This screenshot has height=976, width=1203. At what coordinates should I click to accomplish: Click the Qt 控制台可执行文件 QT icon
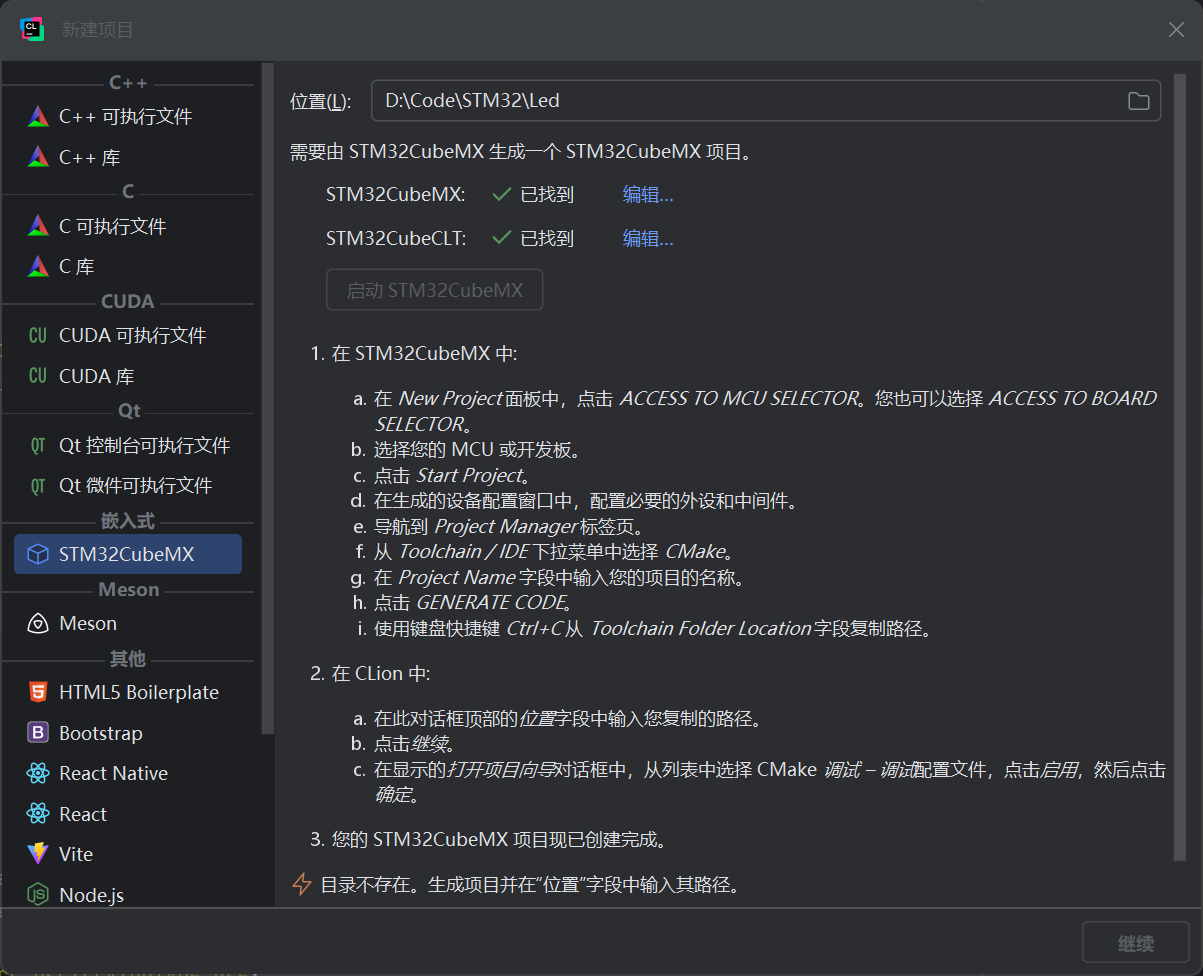(x=38, y=445)
